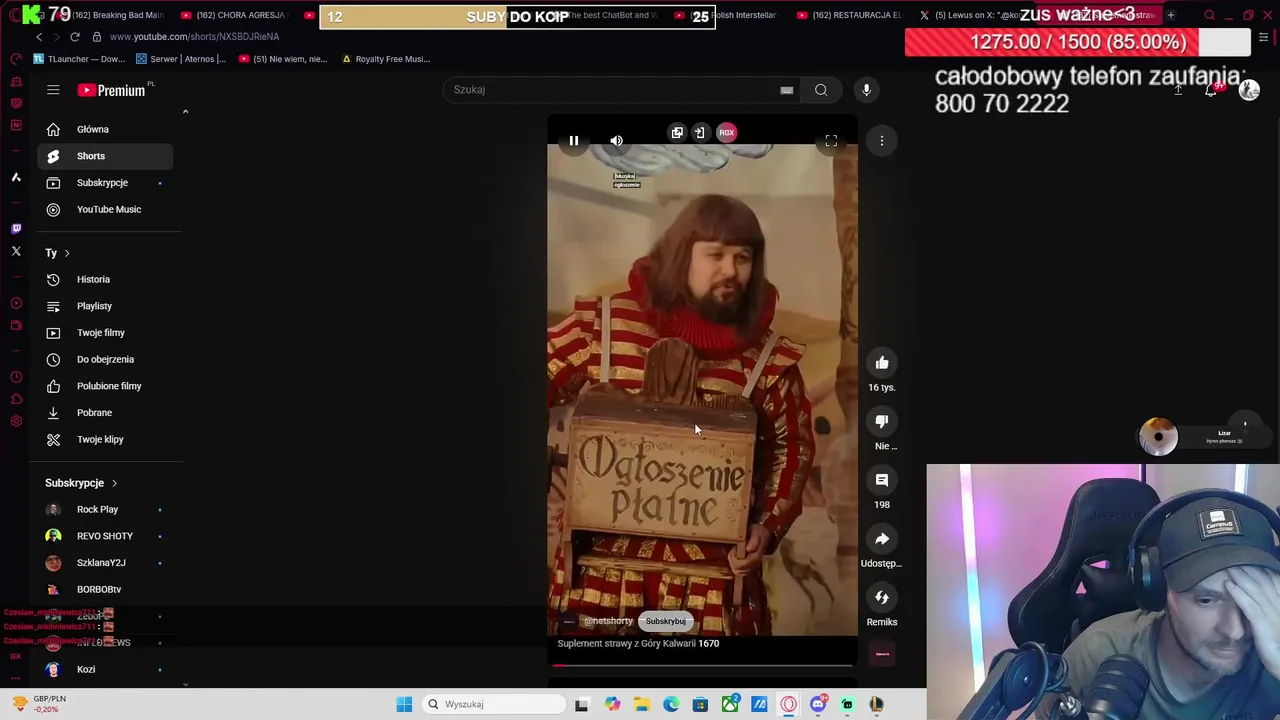Open the BORBOBtv channel
The width and height of the screenshot is (1280, 720).
(x=105, y=589)
